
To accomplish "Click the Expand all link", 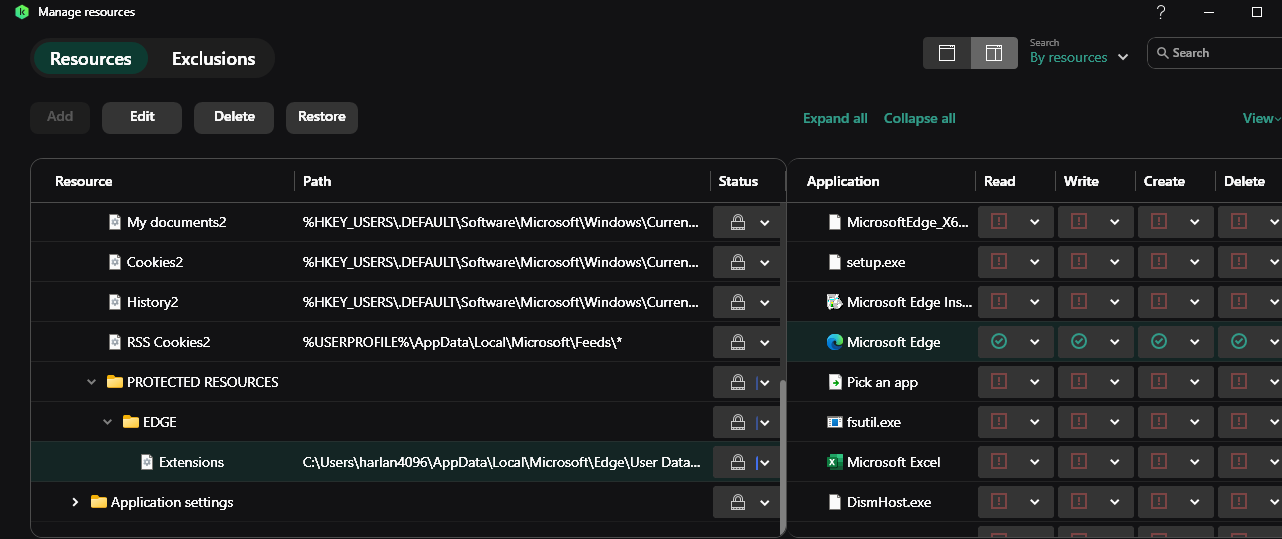I will [x=835, y=118].
